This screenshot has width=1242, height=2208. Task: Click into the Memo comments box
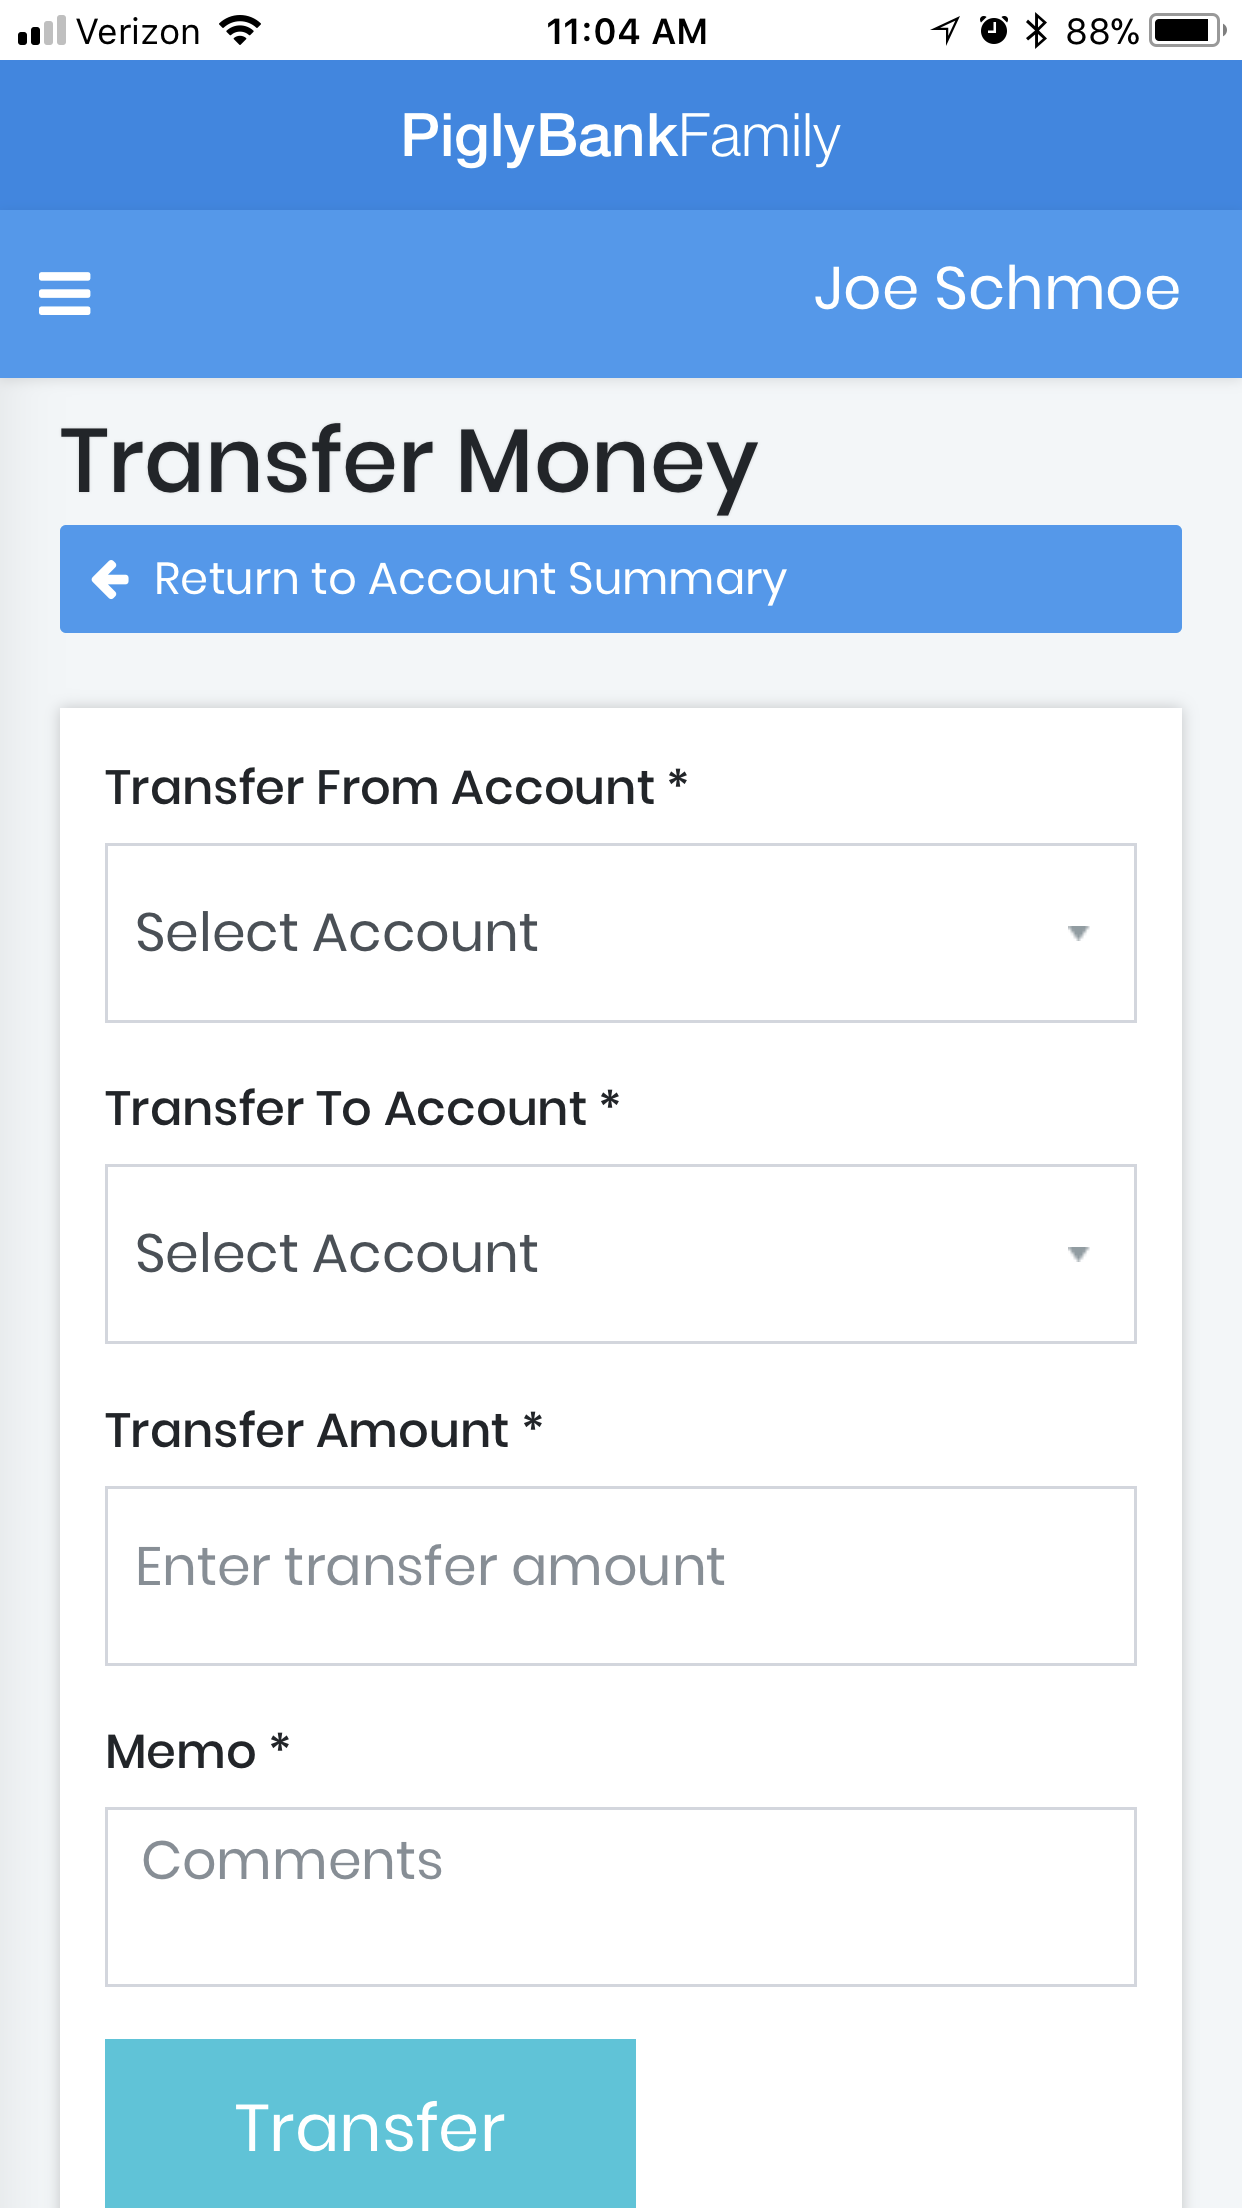620,1896
